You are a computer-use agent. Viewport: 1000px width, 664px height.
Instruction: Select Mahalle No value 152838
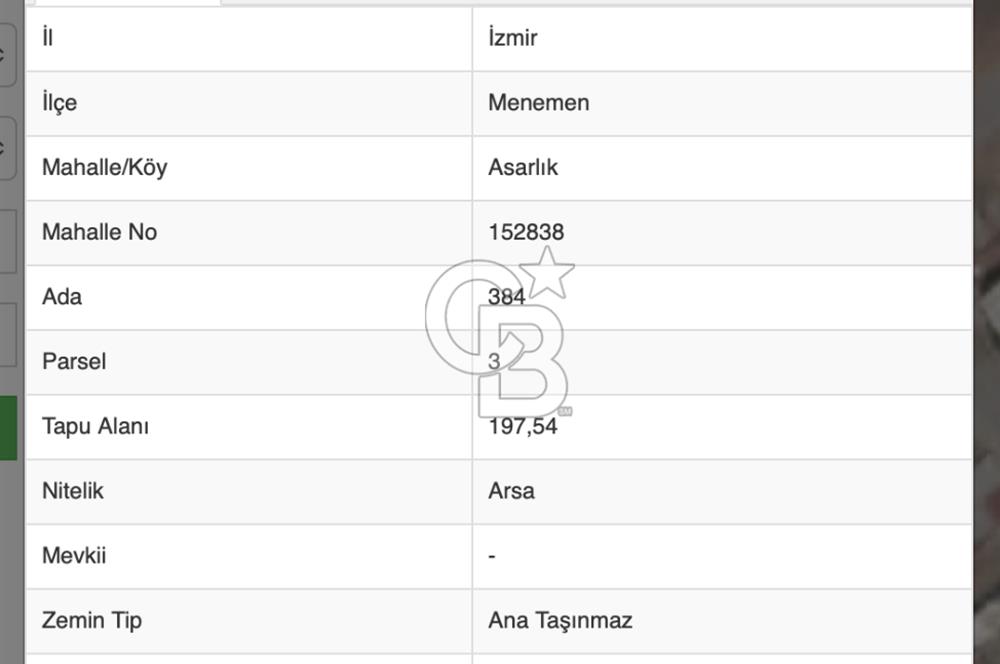coord(526,232)
